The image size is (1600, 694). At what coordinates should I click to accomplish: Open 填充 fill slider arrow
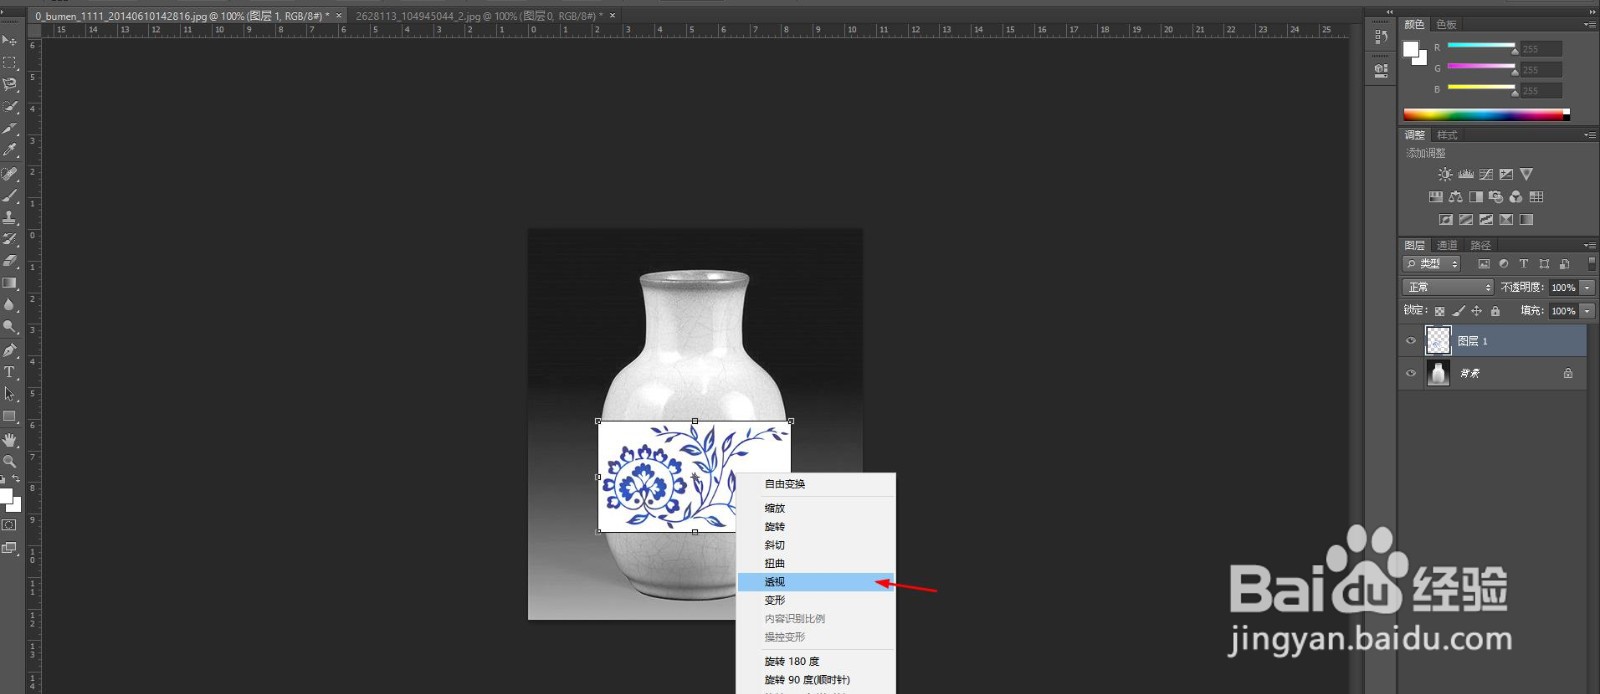click(1587, 311)
